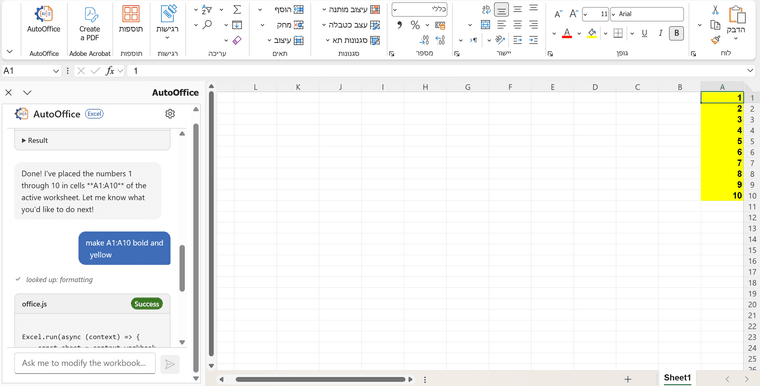
Task: Click the Ask me to modify field
Action: 85,363
